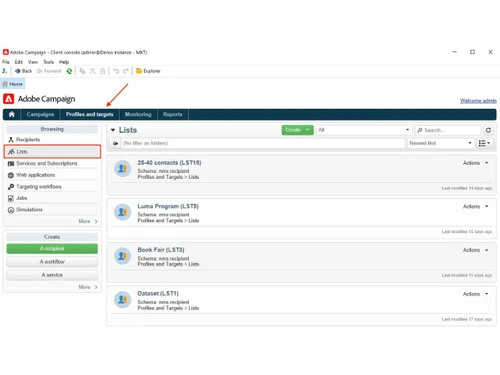Open the display mode list icon dropdown
Screen dimensions: 500x375
coord(484,143)
